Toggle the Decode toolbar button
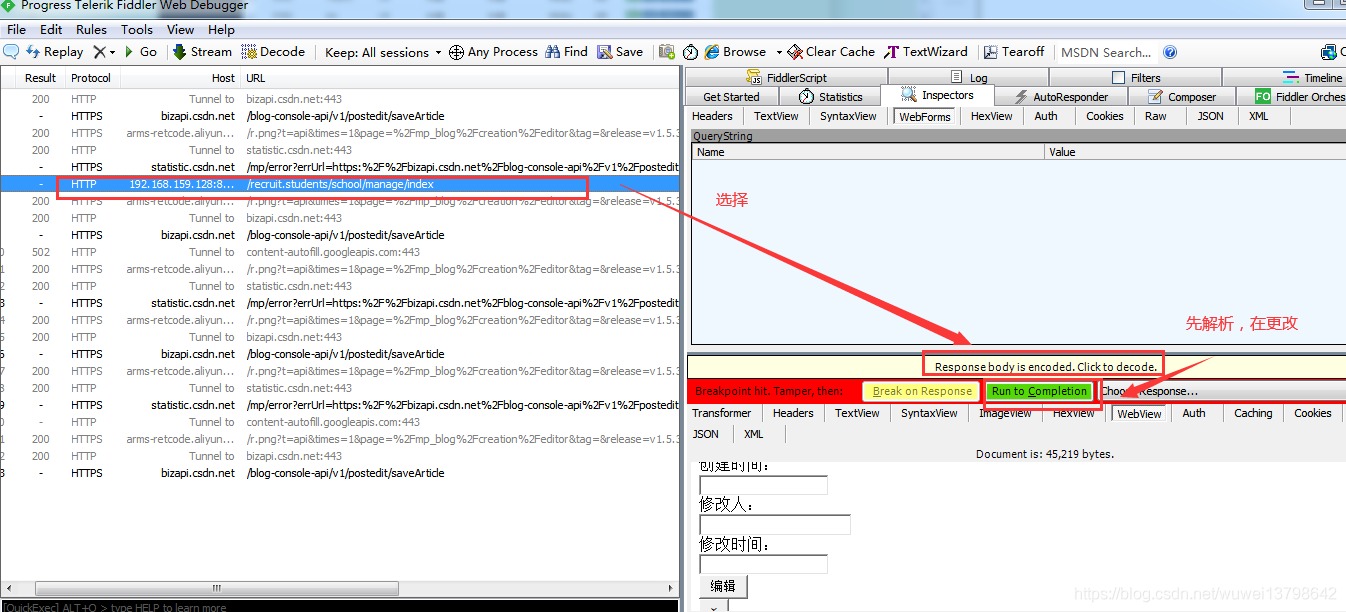This screenshot has width=1346, height=612. (250, 52)
